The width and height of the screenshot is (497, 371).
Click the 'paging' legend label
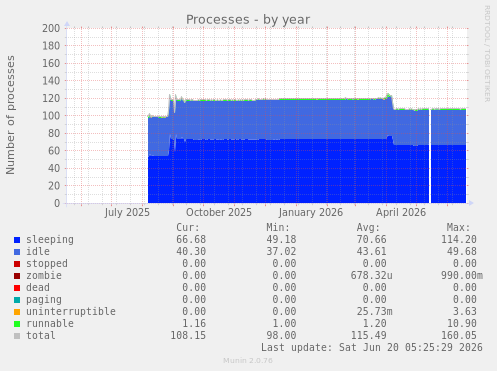(44, 300)
